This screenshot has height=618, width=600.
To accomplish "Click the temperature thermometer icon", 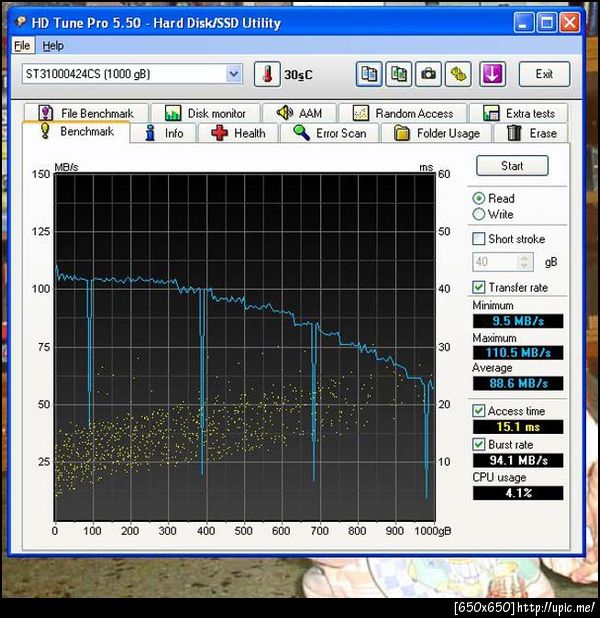I will pyautogui.click(x=267, y=74).
